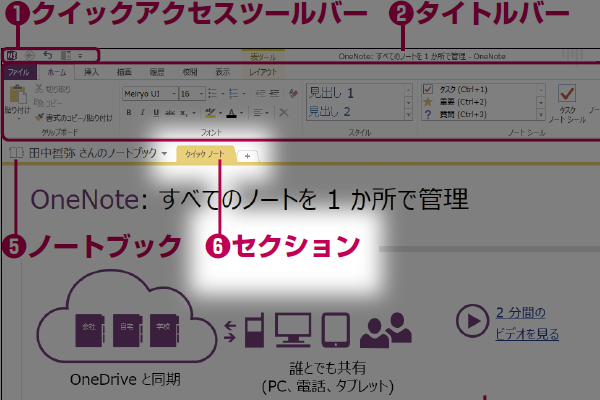Click the styles gallery up arrow
This screenshot has height=400, width=600.
[x=409, y=90]
